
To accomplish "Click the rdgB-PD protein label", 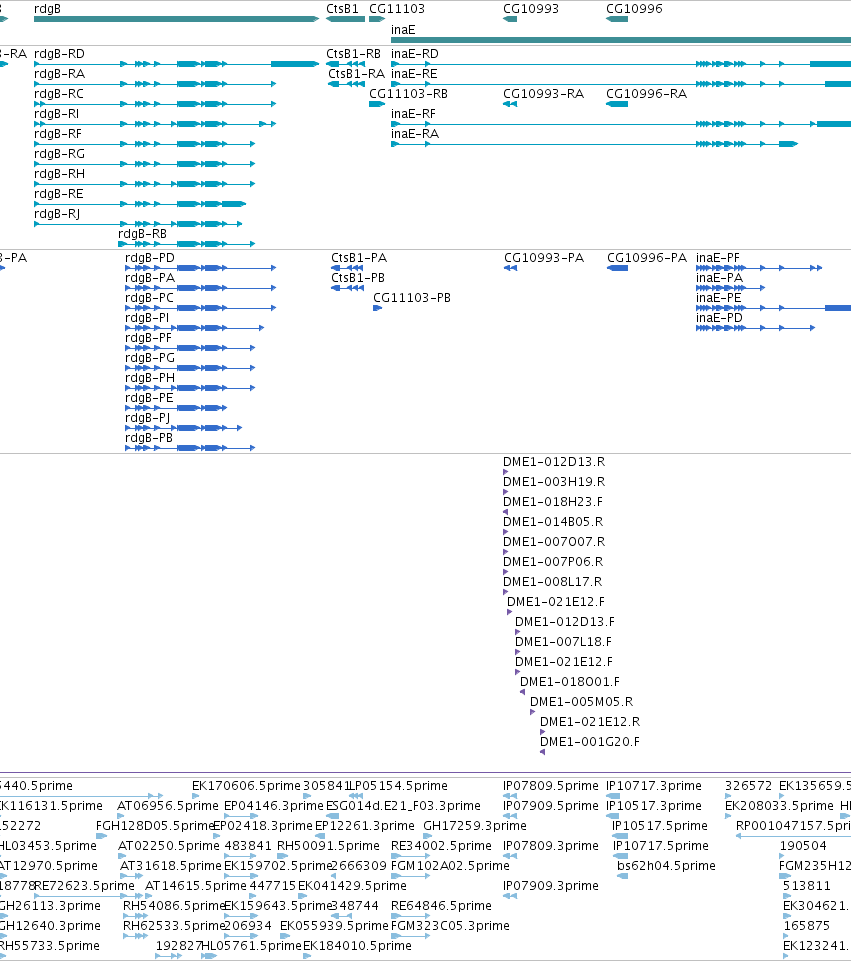I will tap(150, 258).
